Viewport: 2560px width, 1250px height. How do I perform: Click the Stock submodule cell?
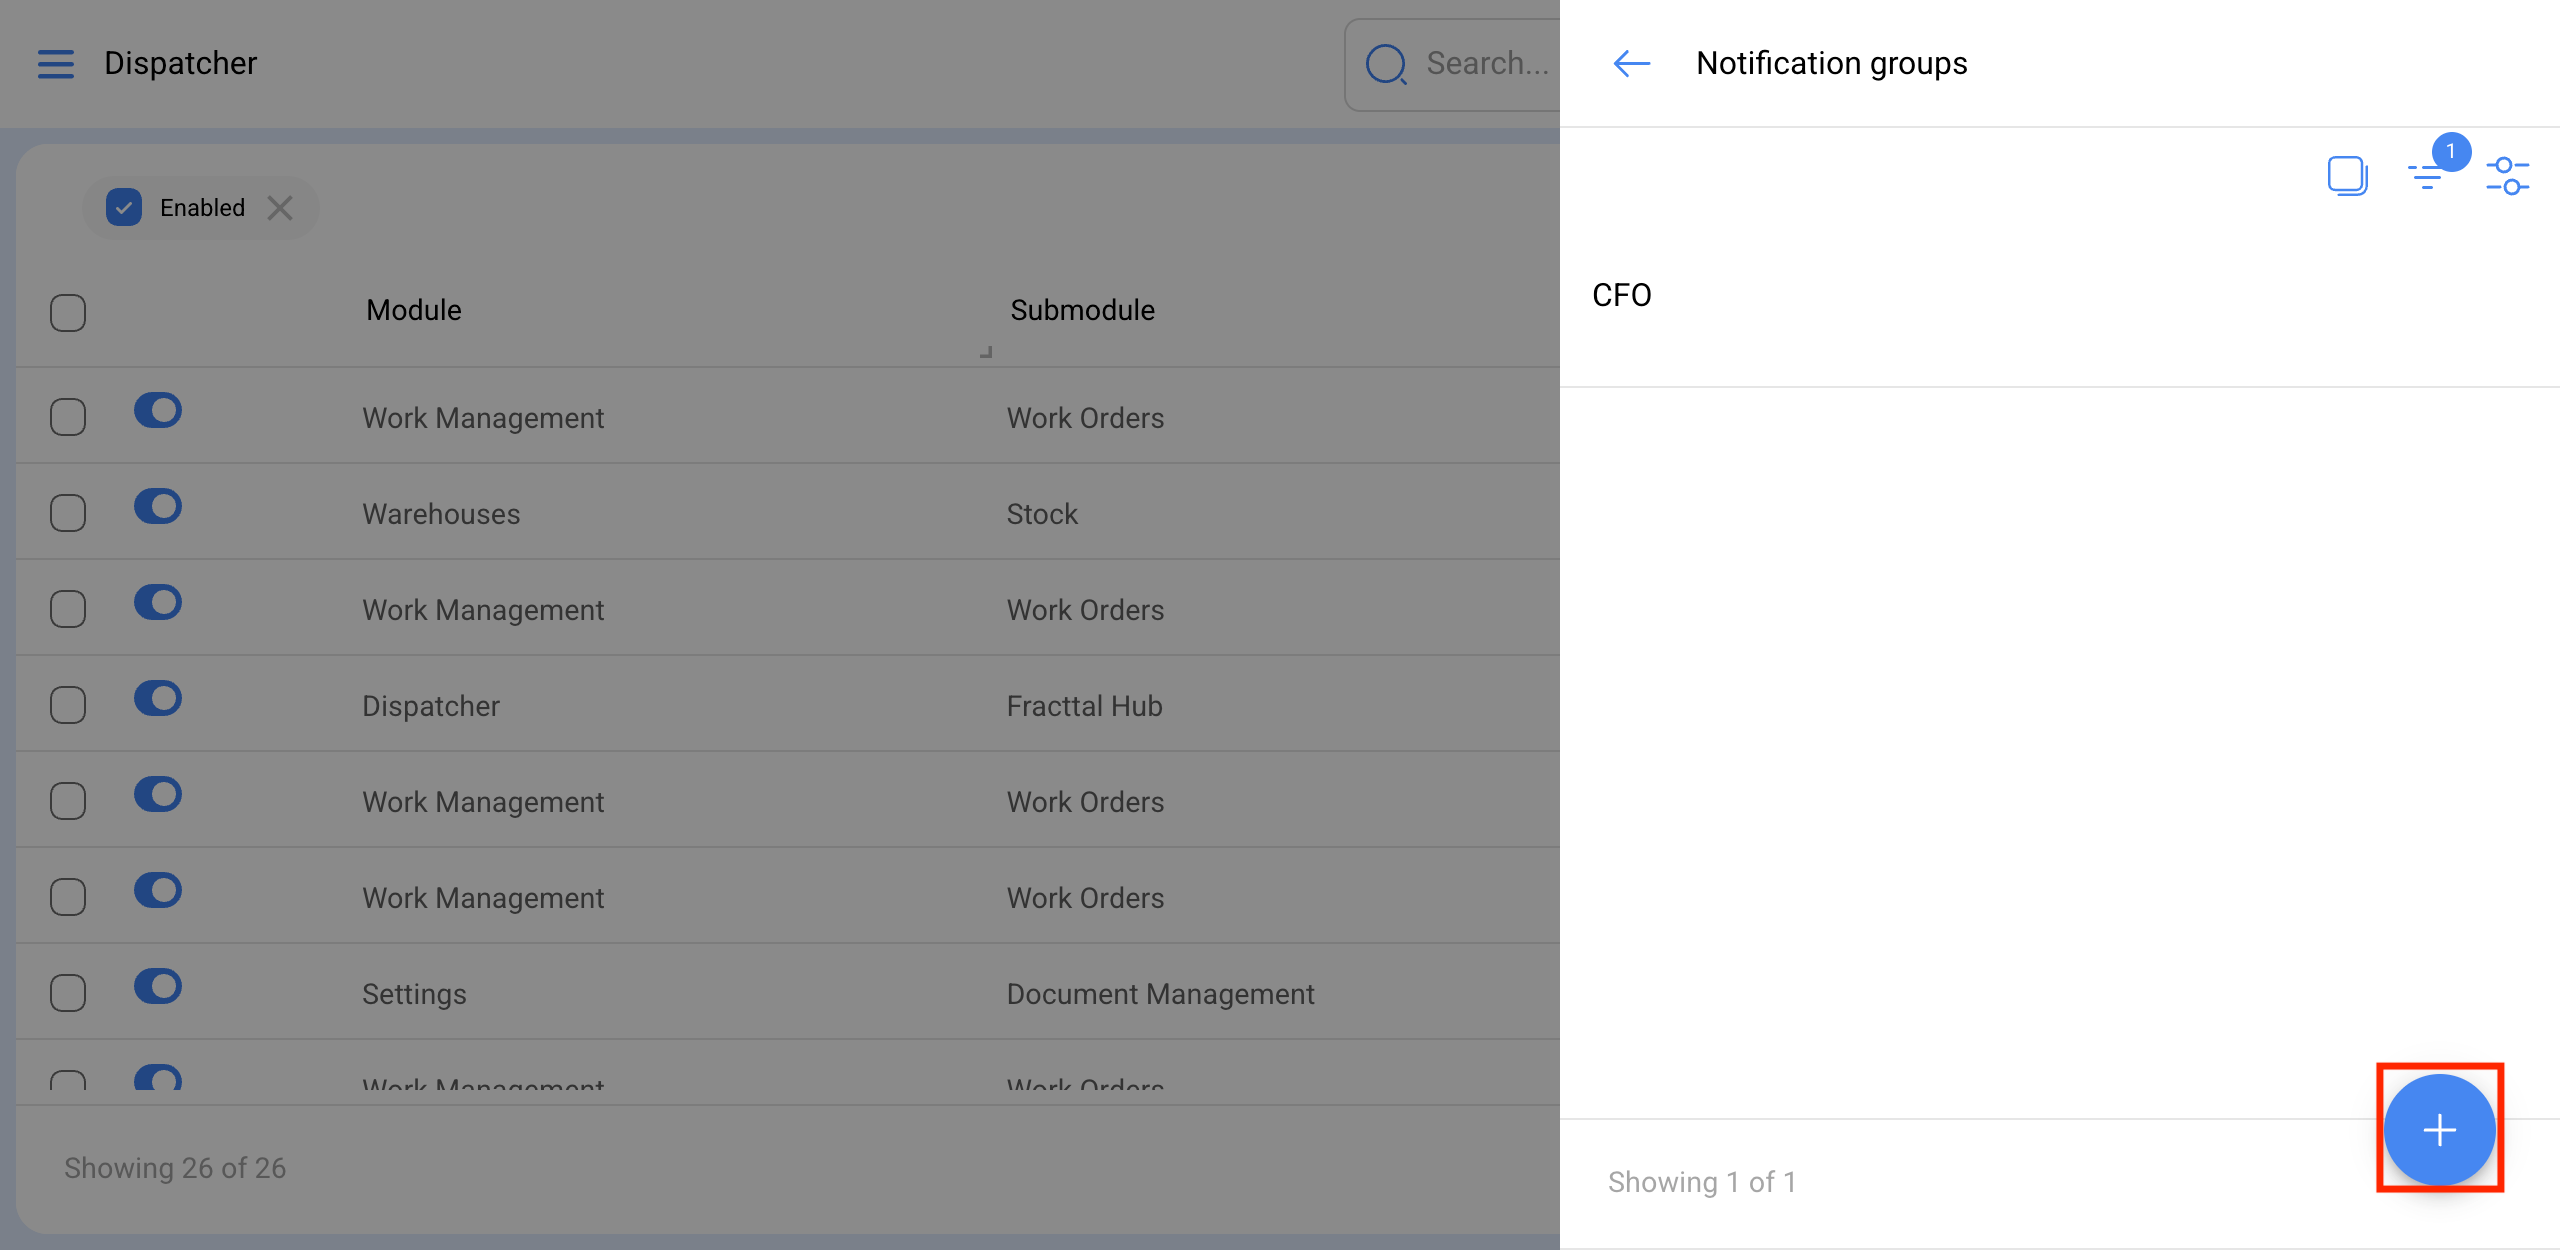[1042, 514]
